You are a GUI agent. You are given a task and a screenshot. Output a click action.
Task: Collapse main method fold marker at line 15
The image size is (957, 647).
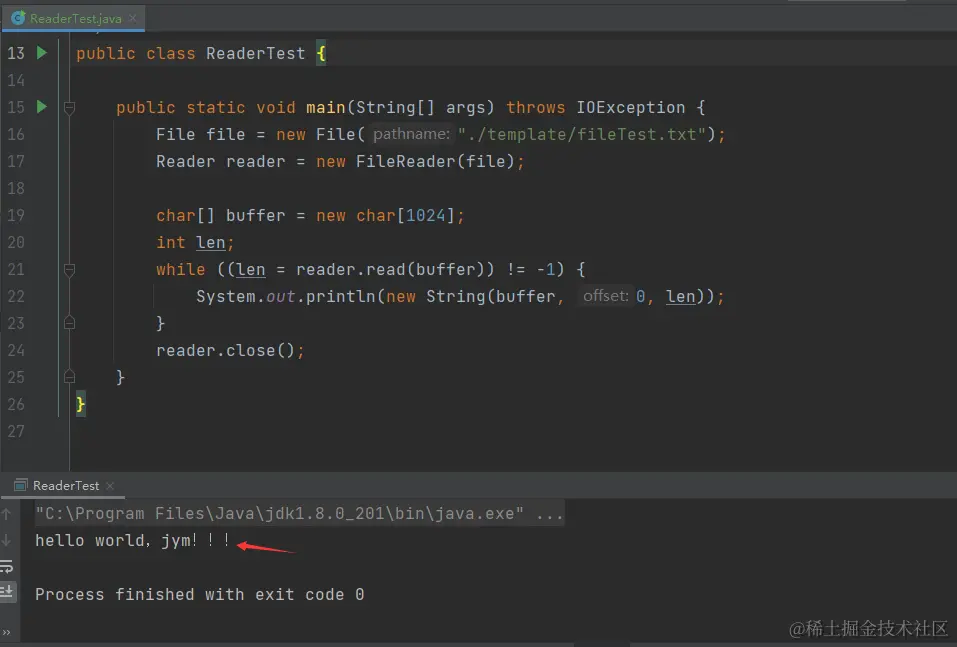point(70,108)
